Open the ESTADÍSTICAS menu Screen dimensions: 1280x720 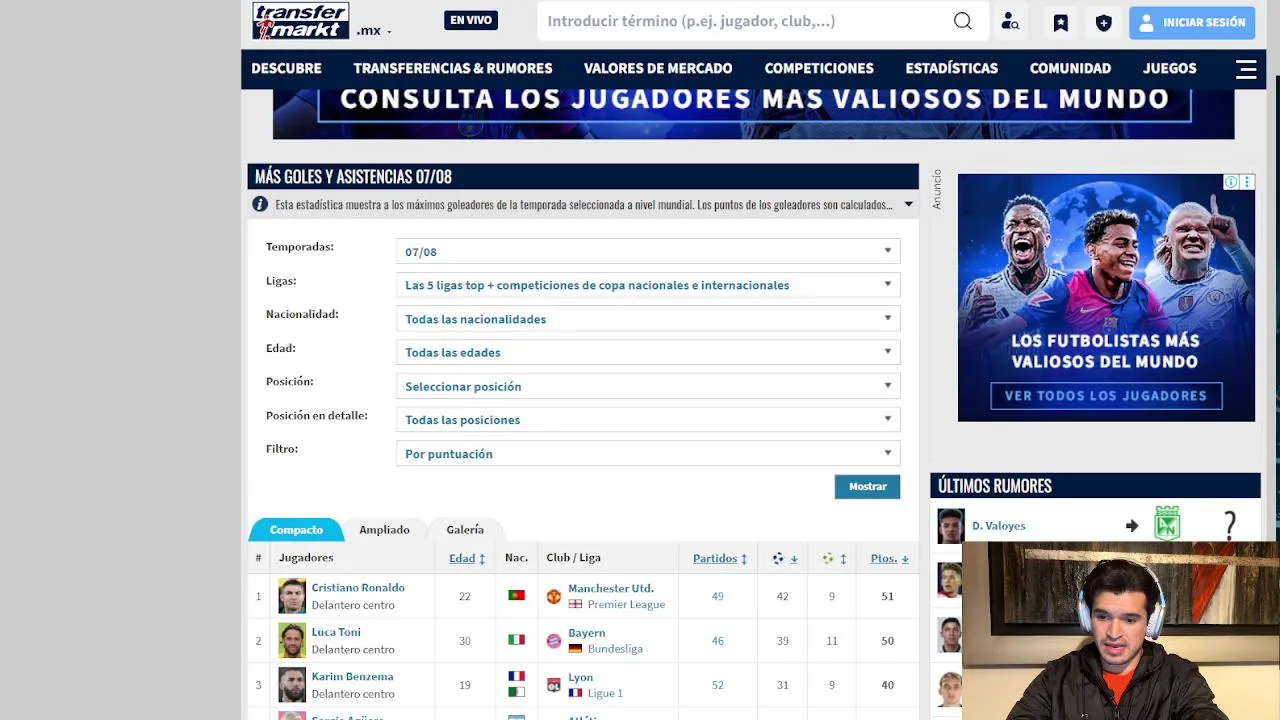tap(952, 68)
